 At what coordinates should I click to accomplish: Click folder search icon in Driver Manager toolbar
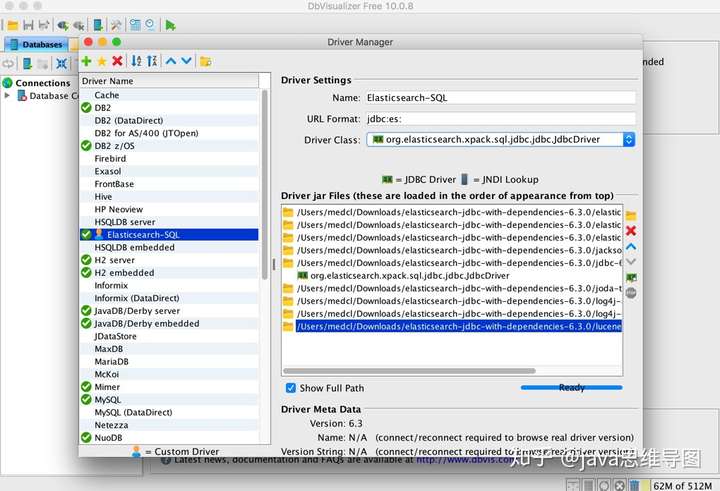[x=206, y=61]
